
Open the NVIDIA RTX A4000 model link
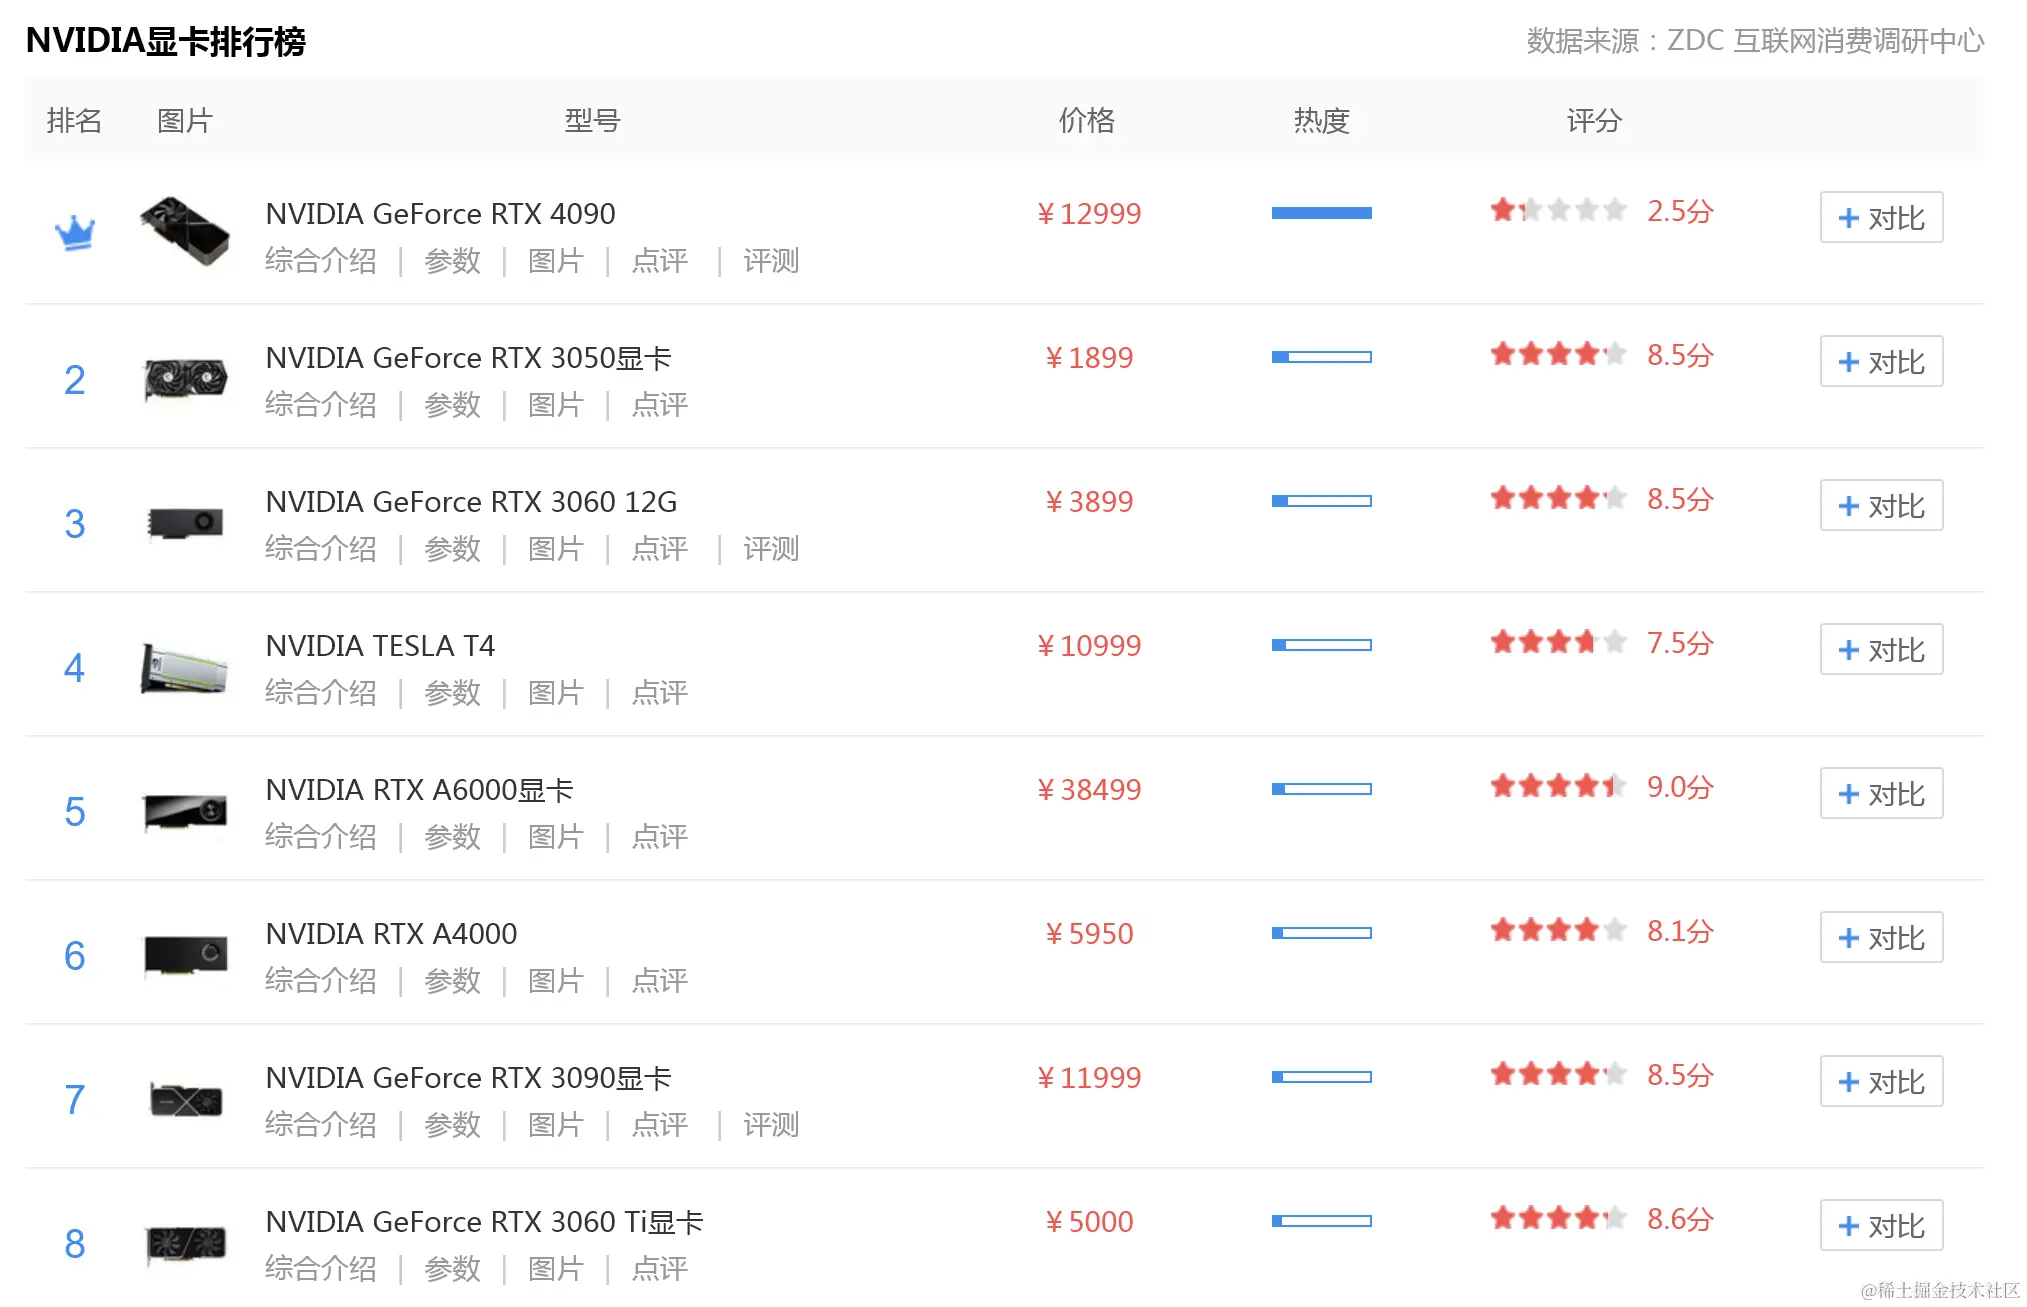(x=391, y=934)
